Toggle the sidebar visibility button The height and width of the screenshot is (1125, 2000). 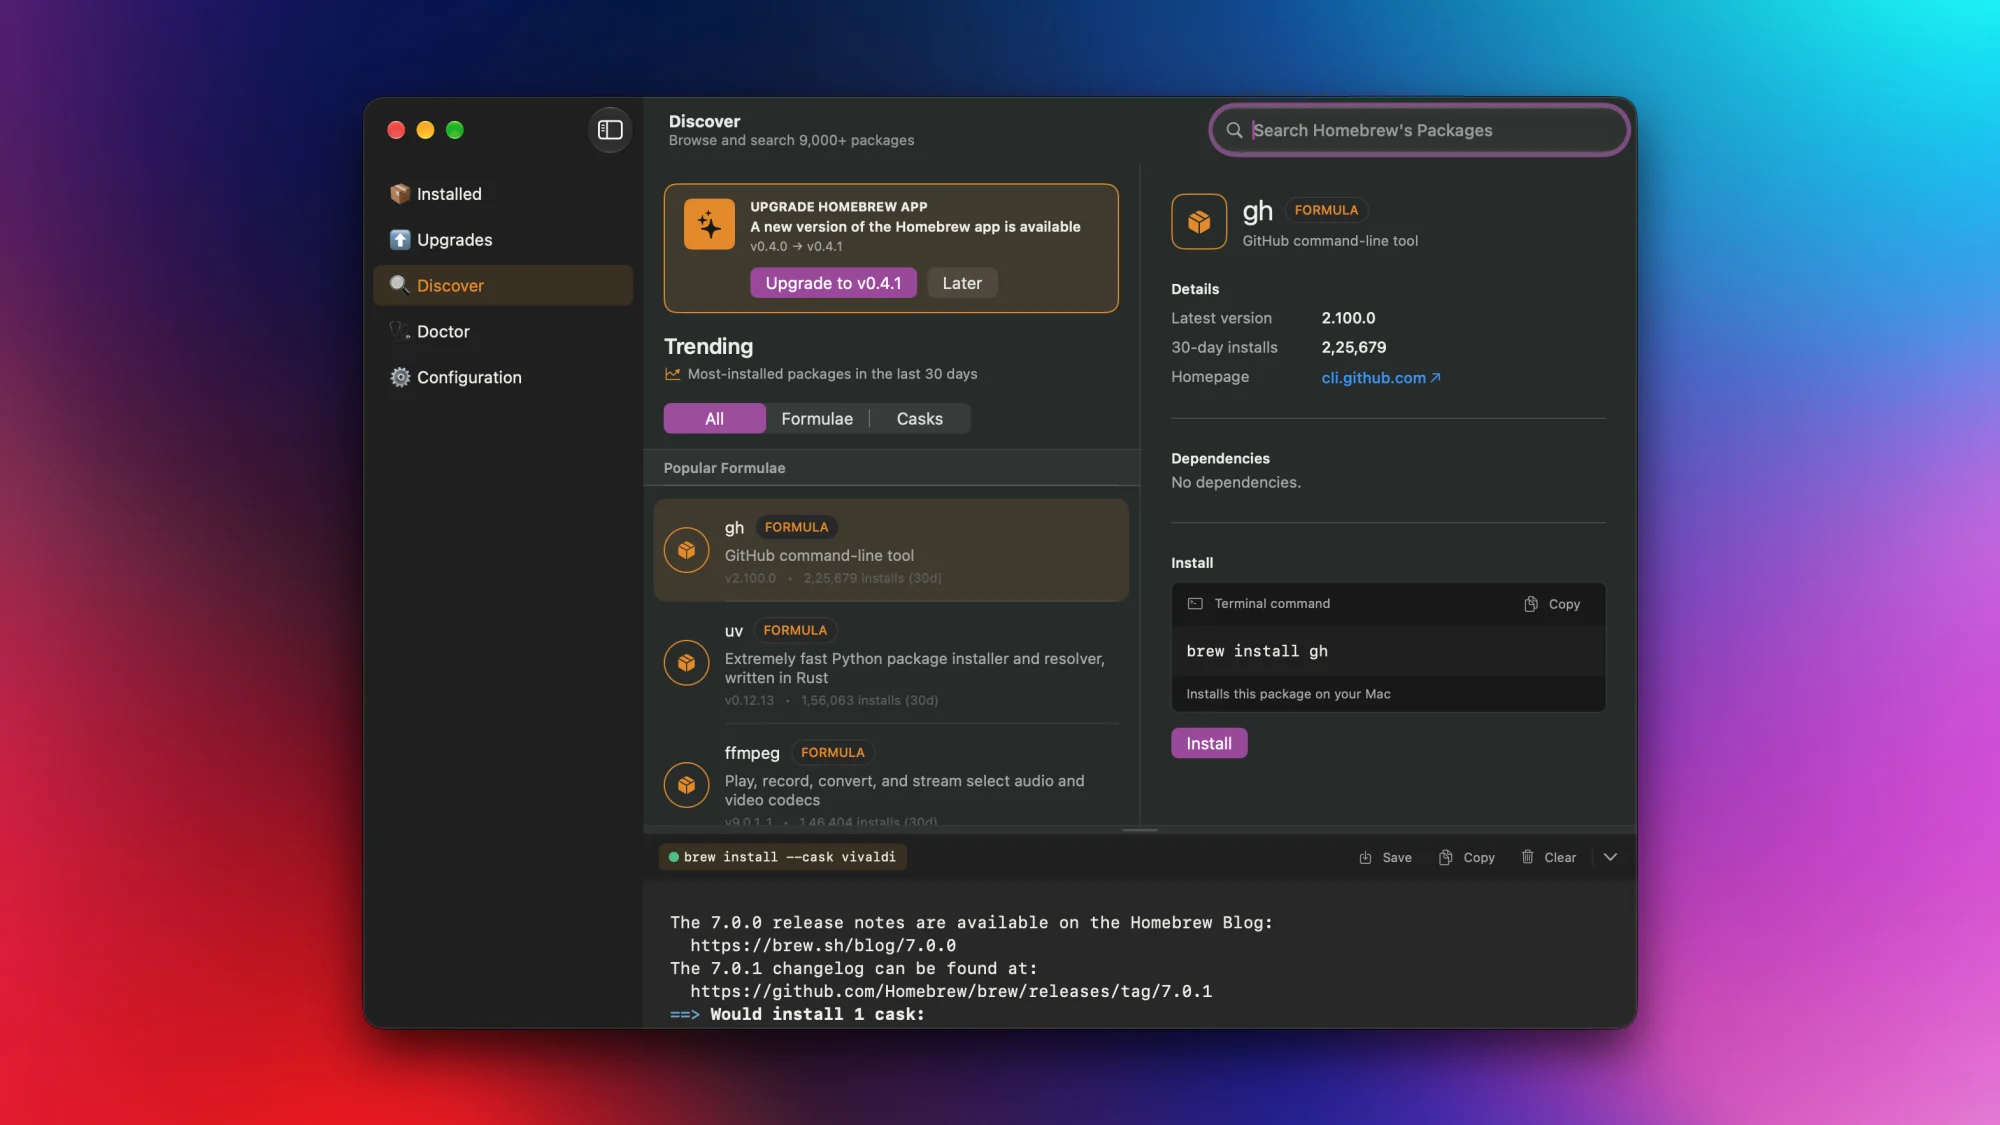click(x=610, y=130)
